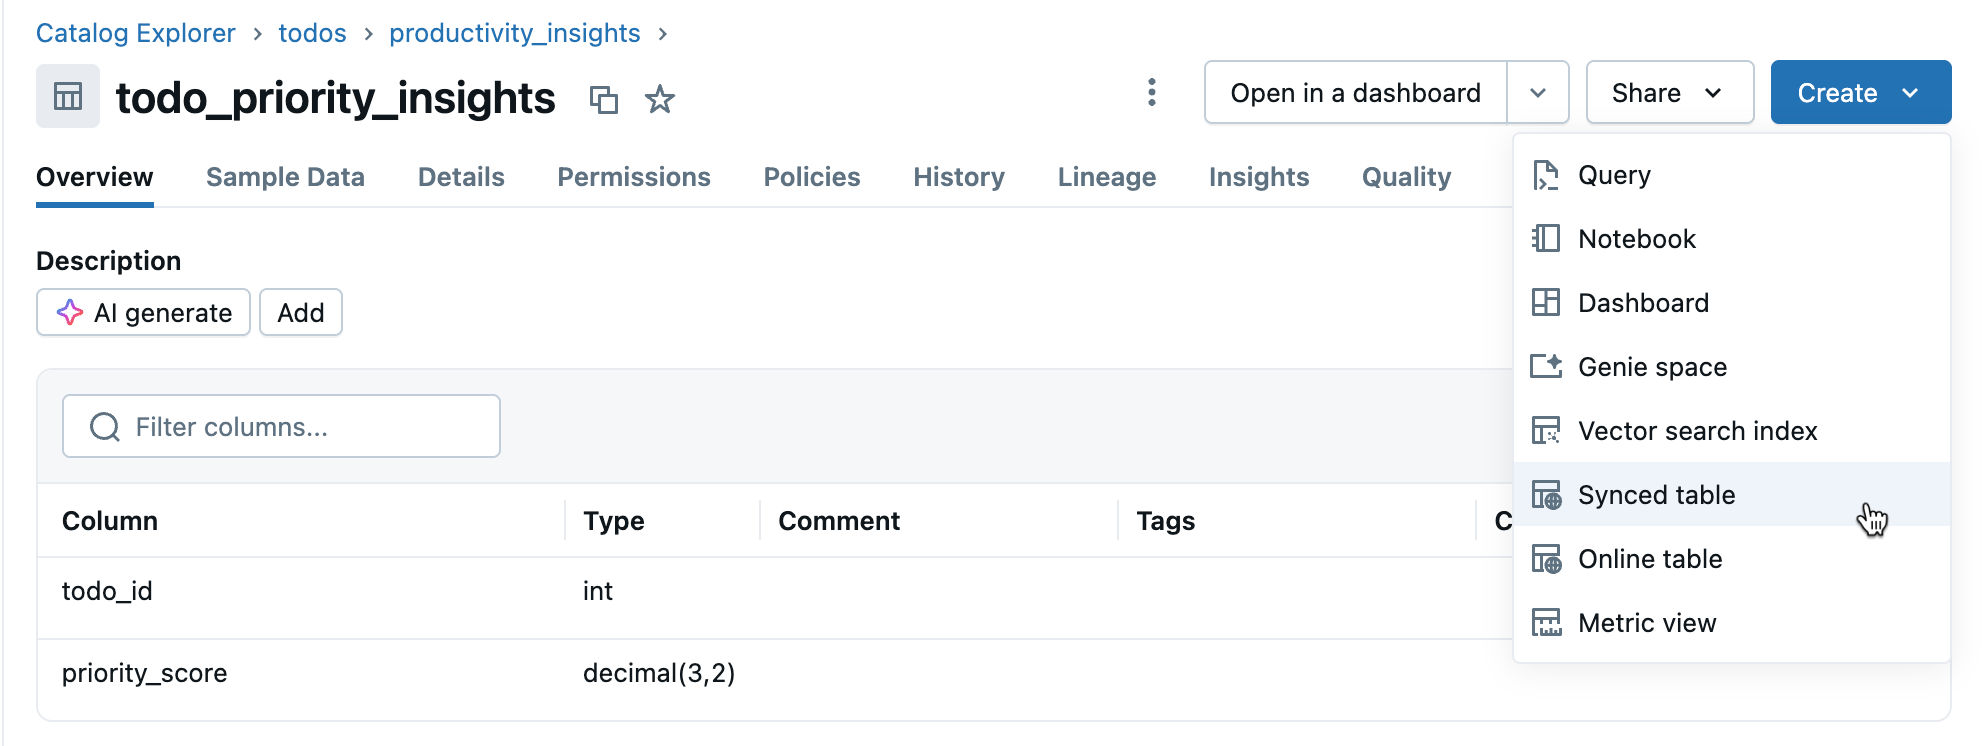Switch to the Sample Data tab

[x=285, y=177]
